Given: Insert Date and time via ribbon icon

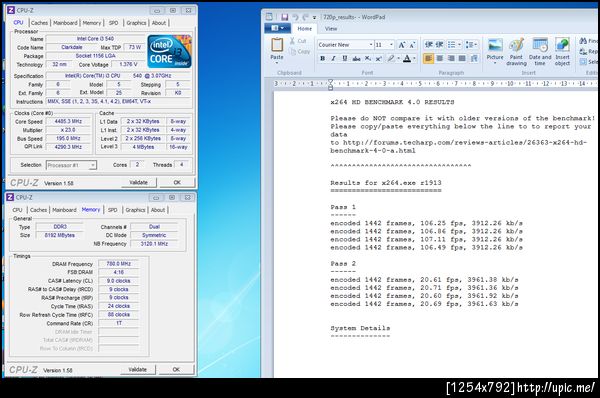Looking at the screenshot, I should point(540,45).
